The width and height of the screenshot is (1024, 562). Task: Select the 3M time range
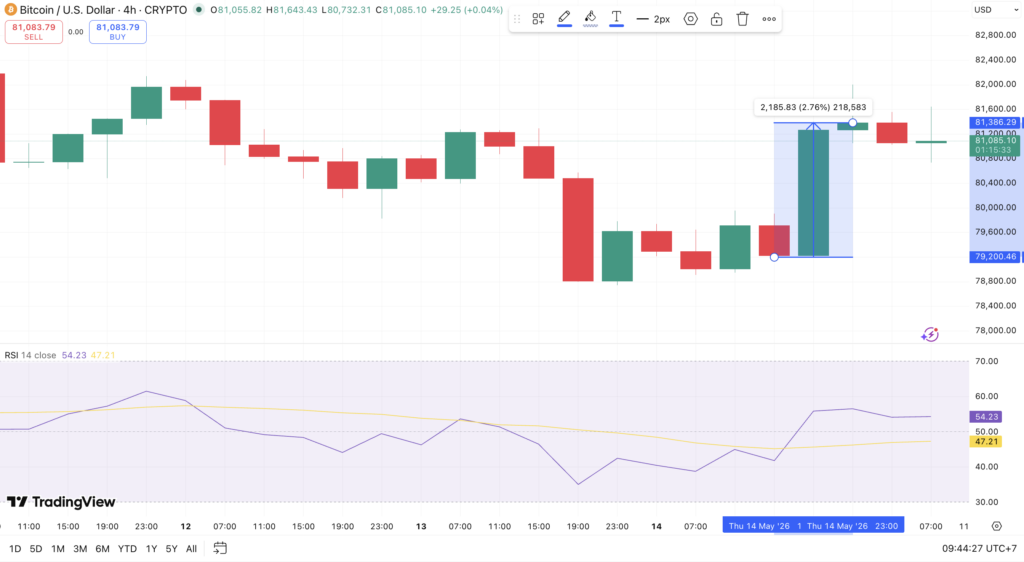pos(80,549)
